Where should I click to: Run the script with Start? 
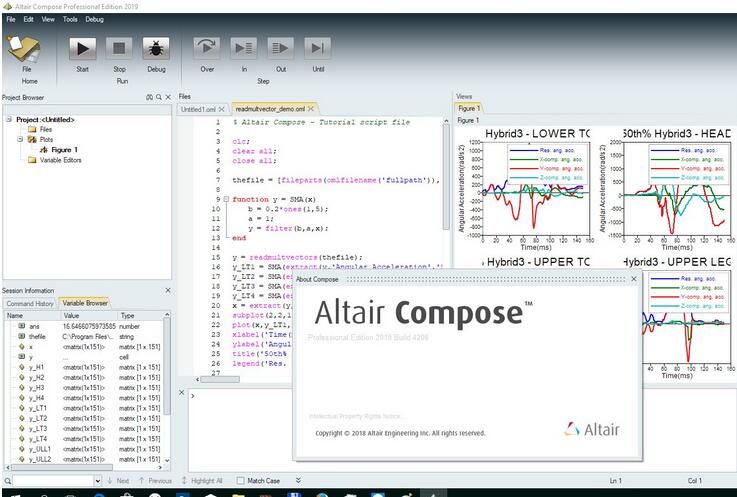(x=83, y=48)
